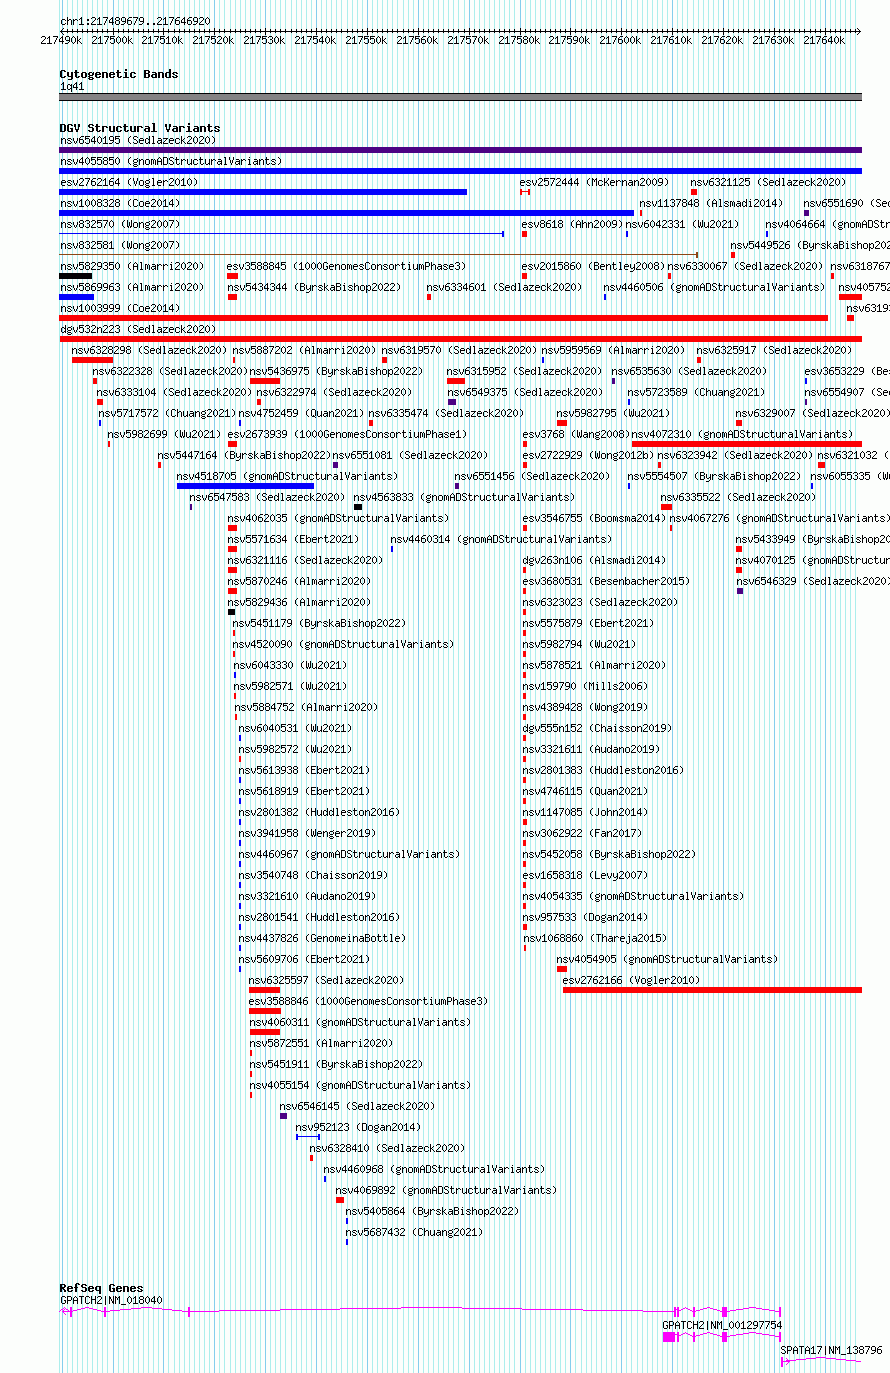Open nsv5829350 (Almarri2020) variant

click(x=76, y=276)
